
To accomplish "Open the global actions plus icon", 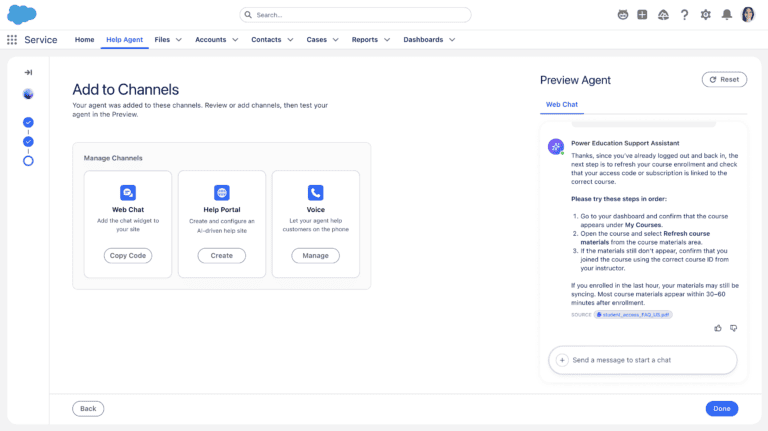I will pyautogui.click(x=642, y=15).
